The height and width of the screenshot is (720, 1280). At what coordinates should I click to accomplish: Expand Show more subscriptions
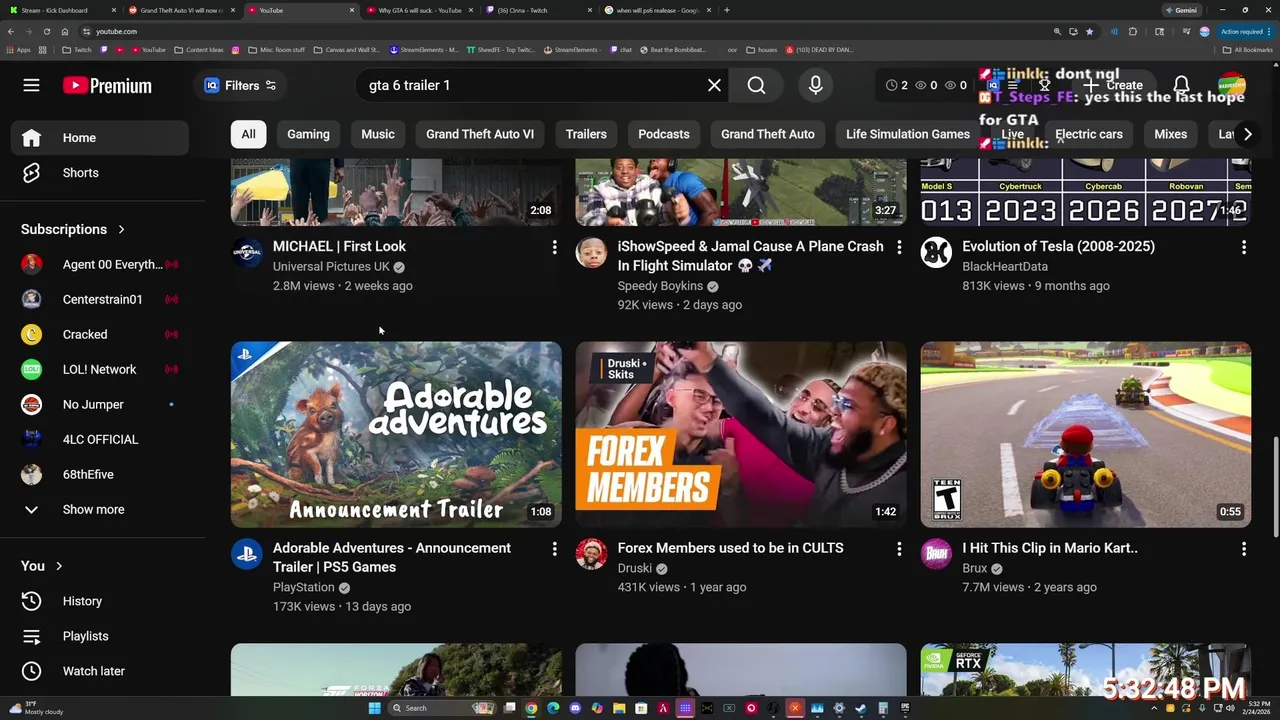(100, 509)
